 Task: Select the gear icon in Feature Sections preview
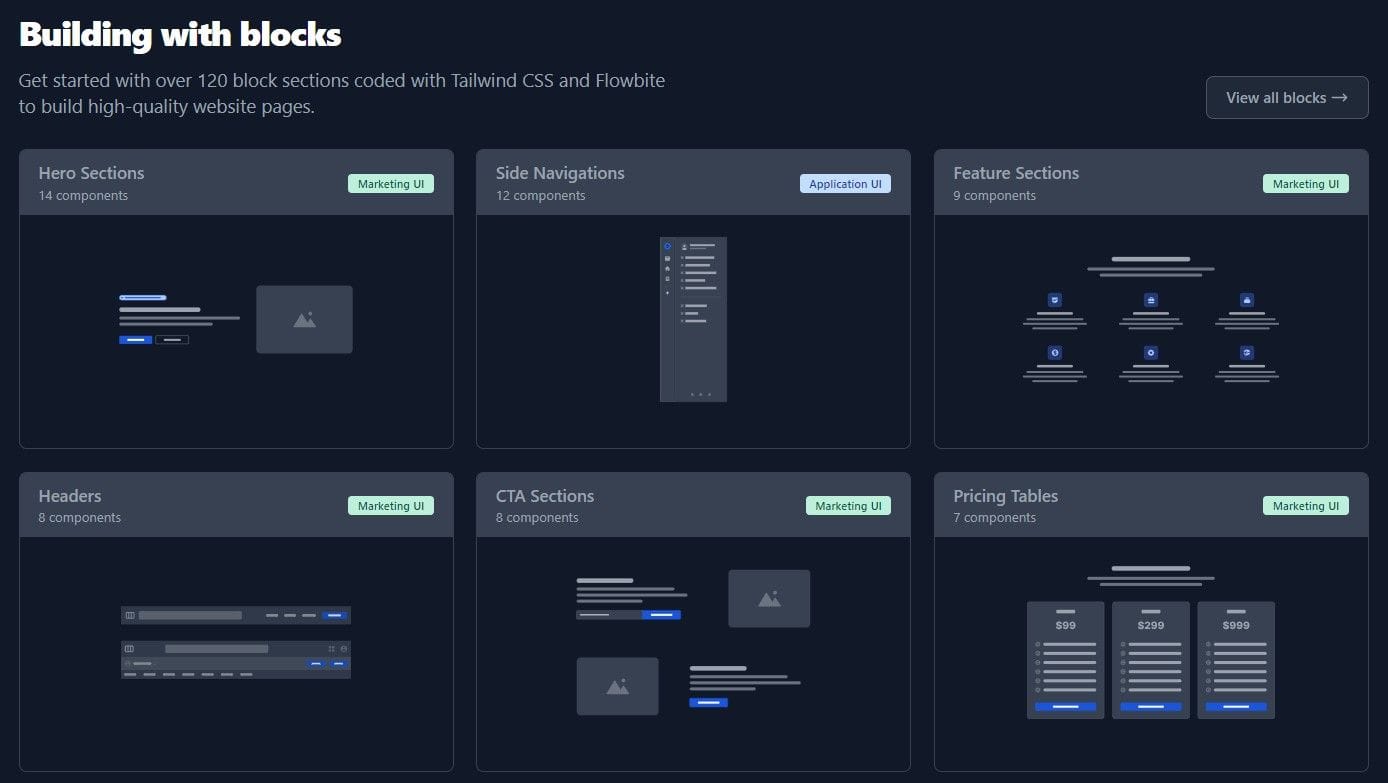pos(1150,353)
